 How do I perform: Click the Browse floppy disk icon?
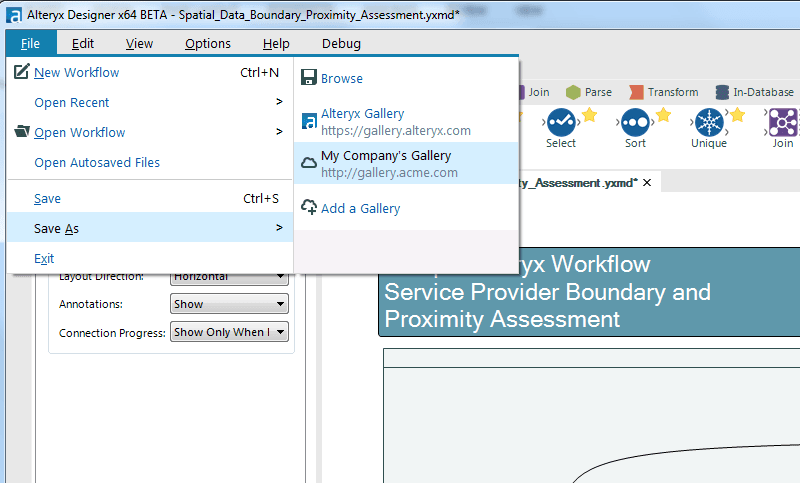(x=309, y=78)
